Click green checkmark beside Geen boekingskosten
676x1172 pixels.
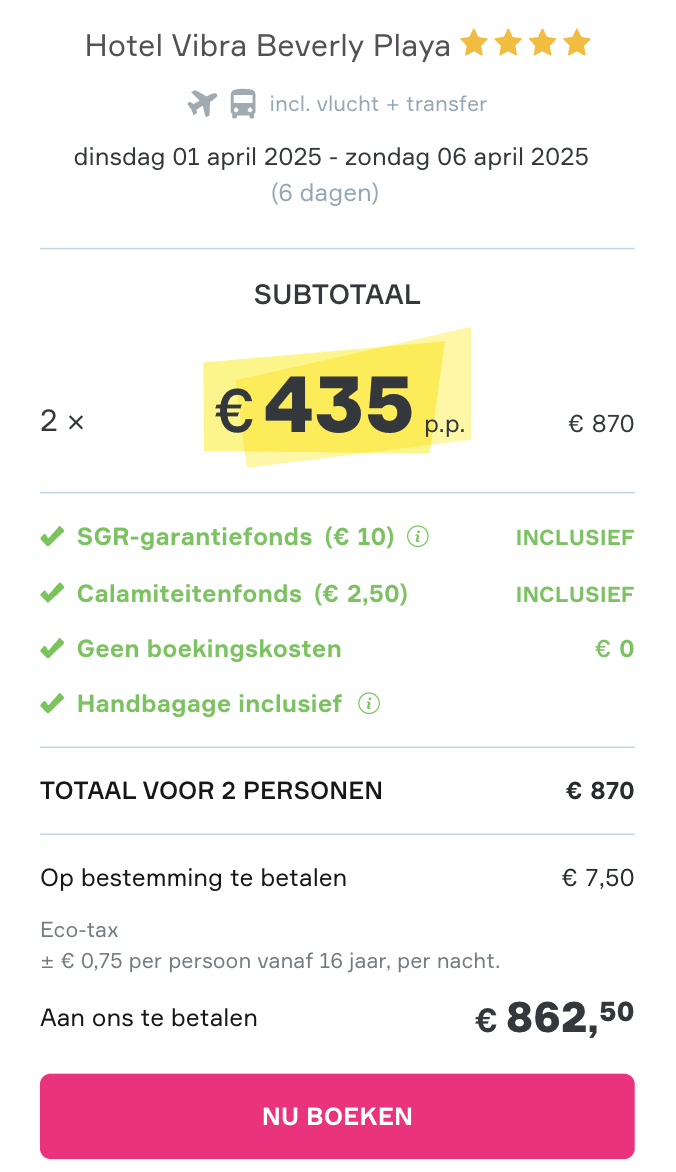coord(52,649)
